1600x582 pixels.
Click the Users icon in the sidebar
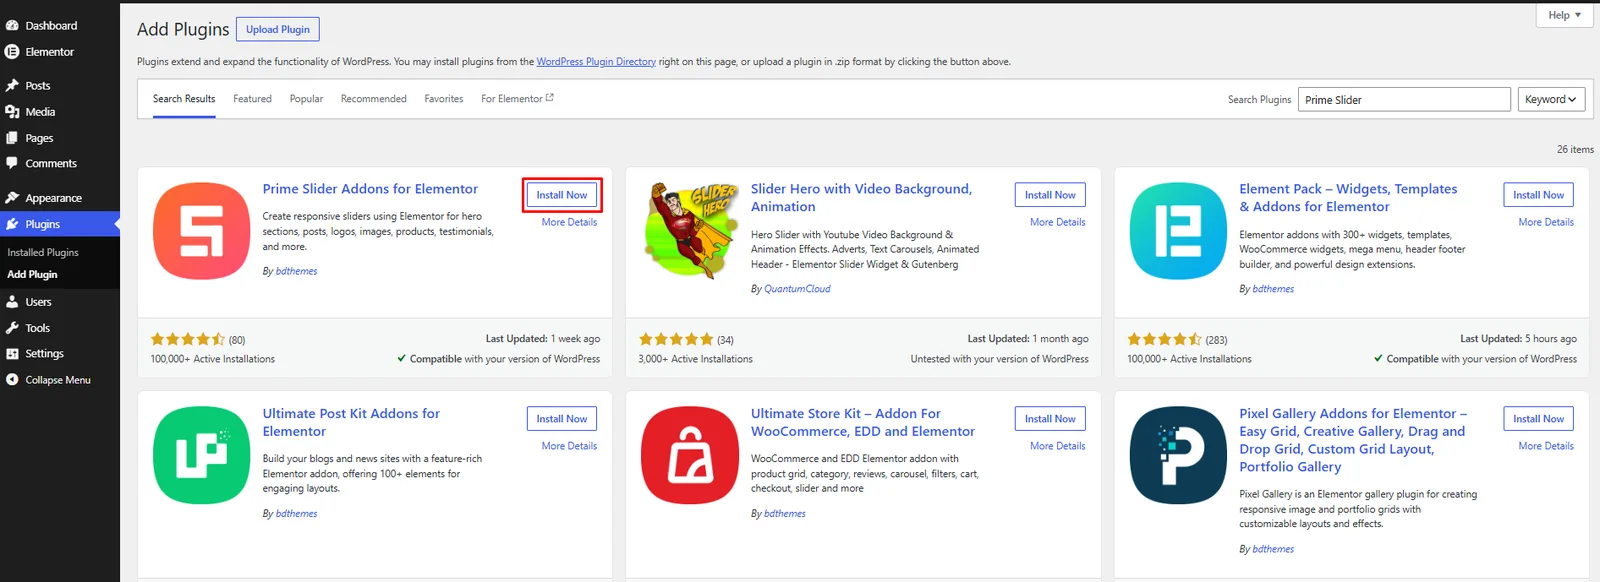pos(12,302)
